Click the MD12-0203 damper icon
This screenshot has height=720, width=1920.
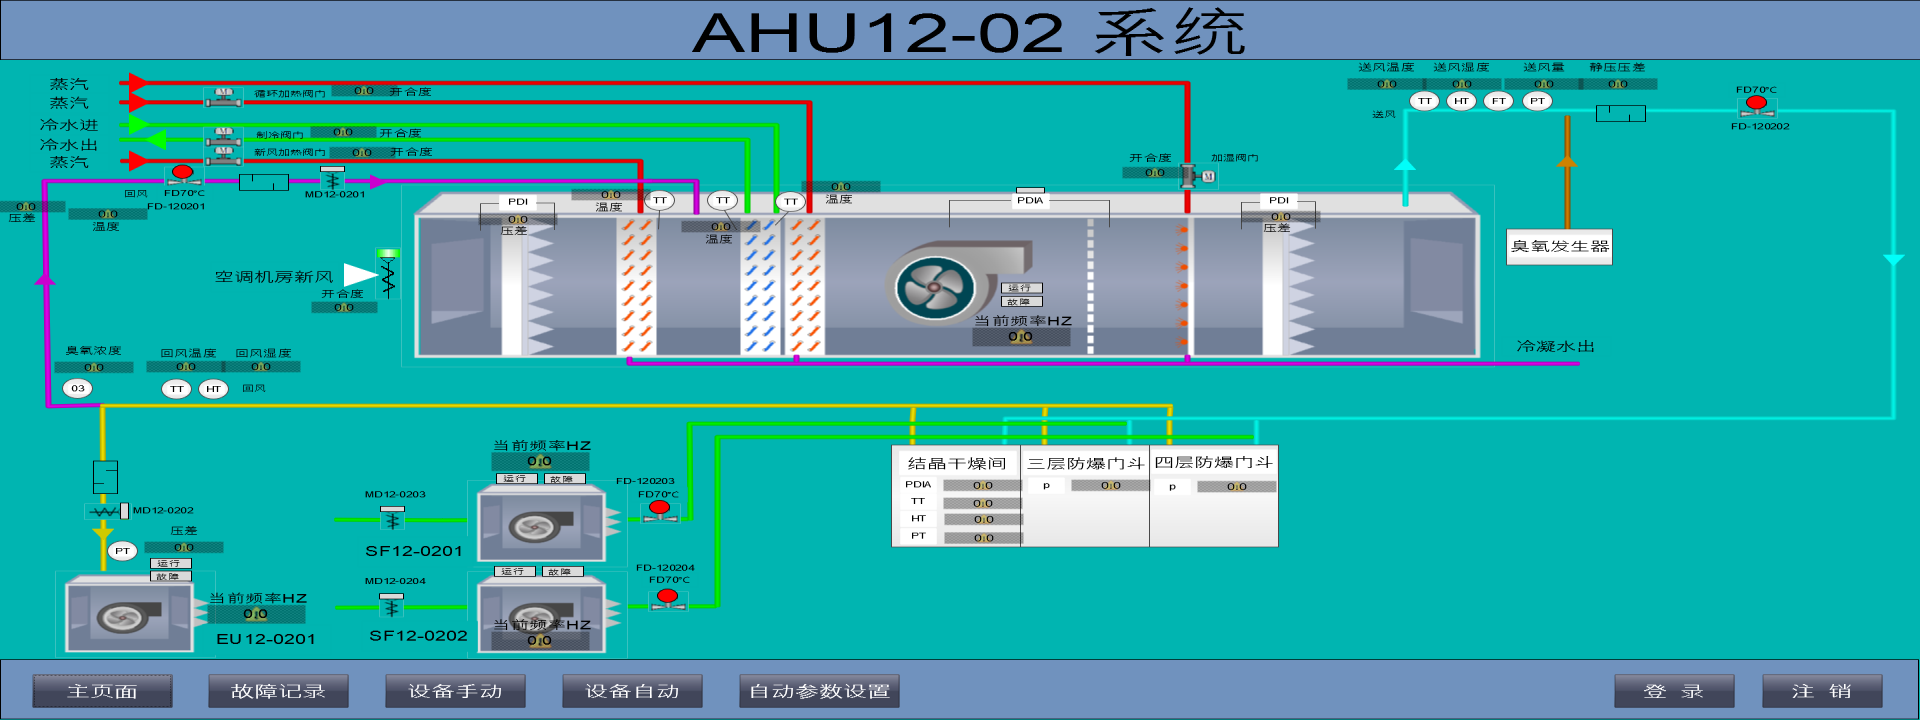392,519
